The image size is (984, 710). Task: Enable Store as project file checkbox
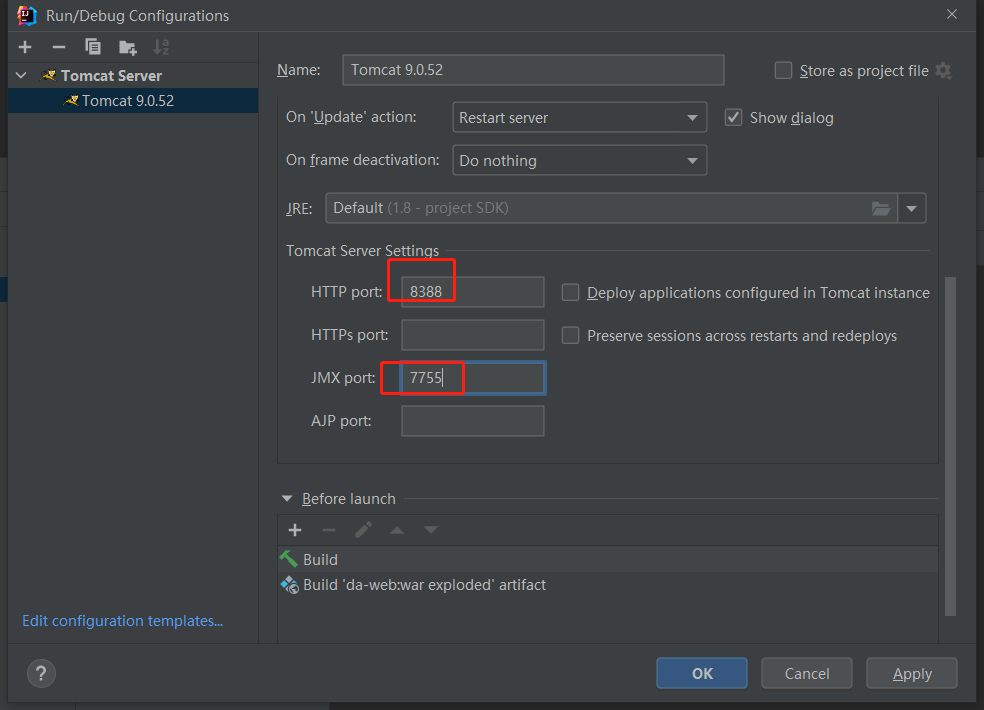pyautogui.click(x=783, y=70)
